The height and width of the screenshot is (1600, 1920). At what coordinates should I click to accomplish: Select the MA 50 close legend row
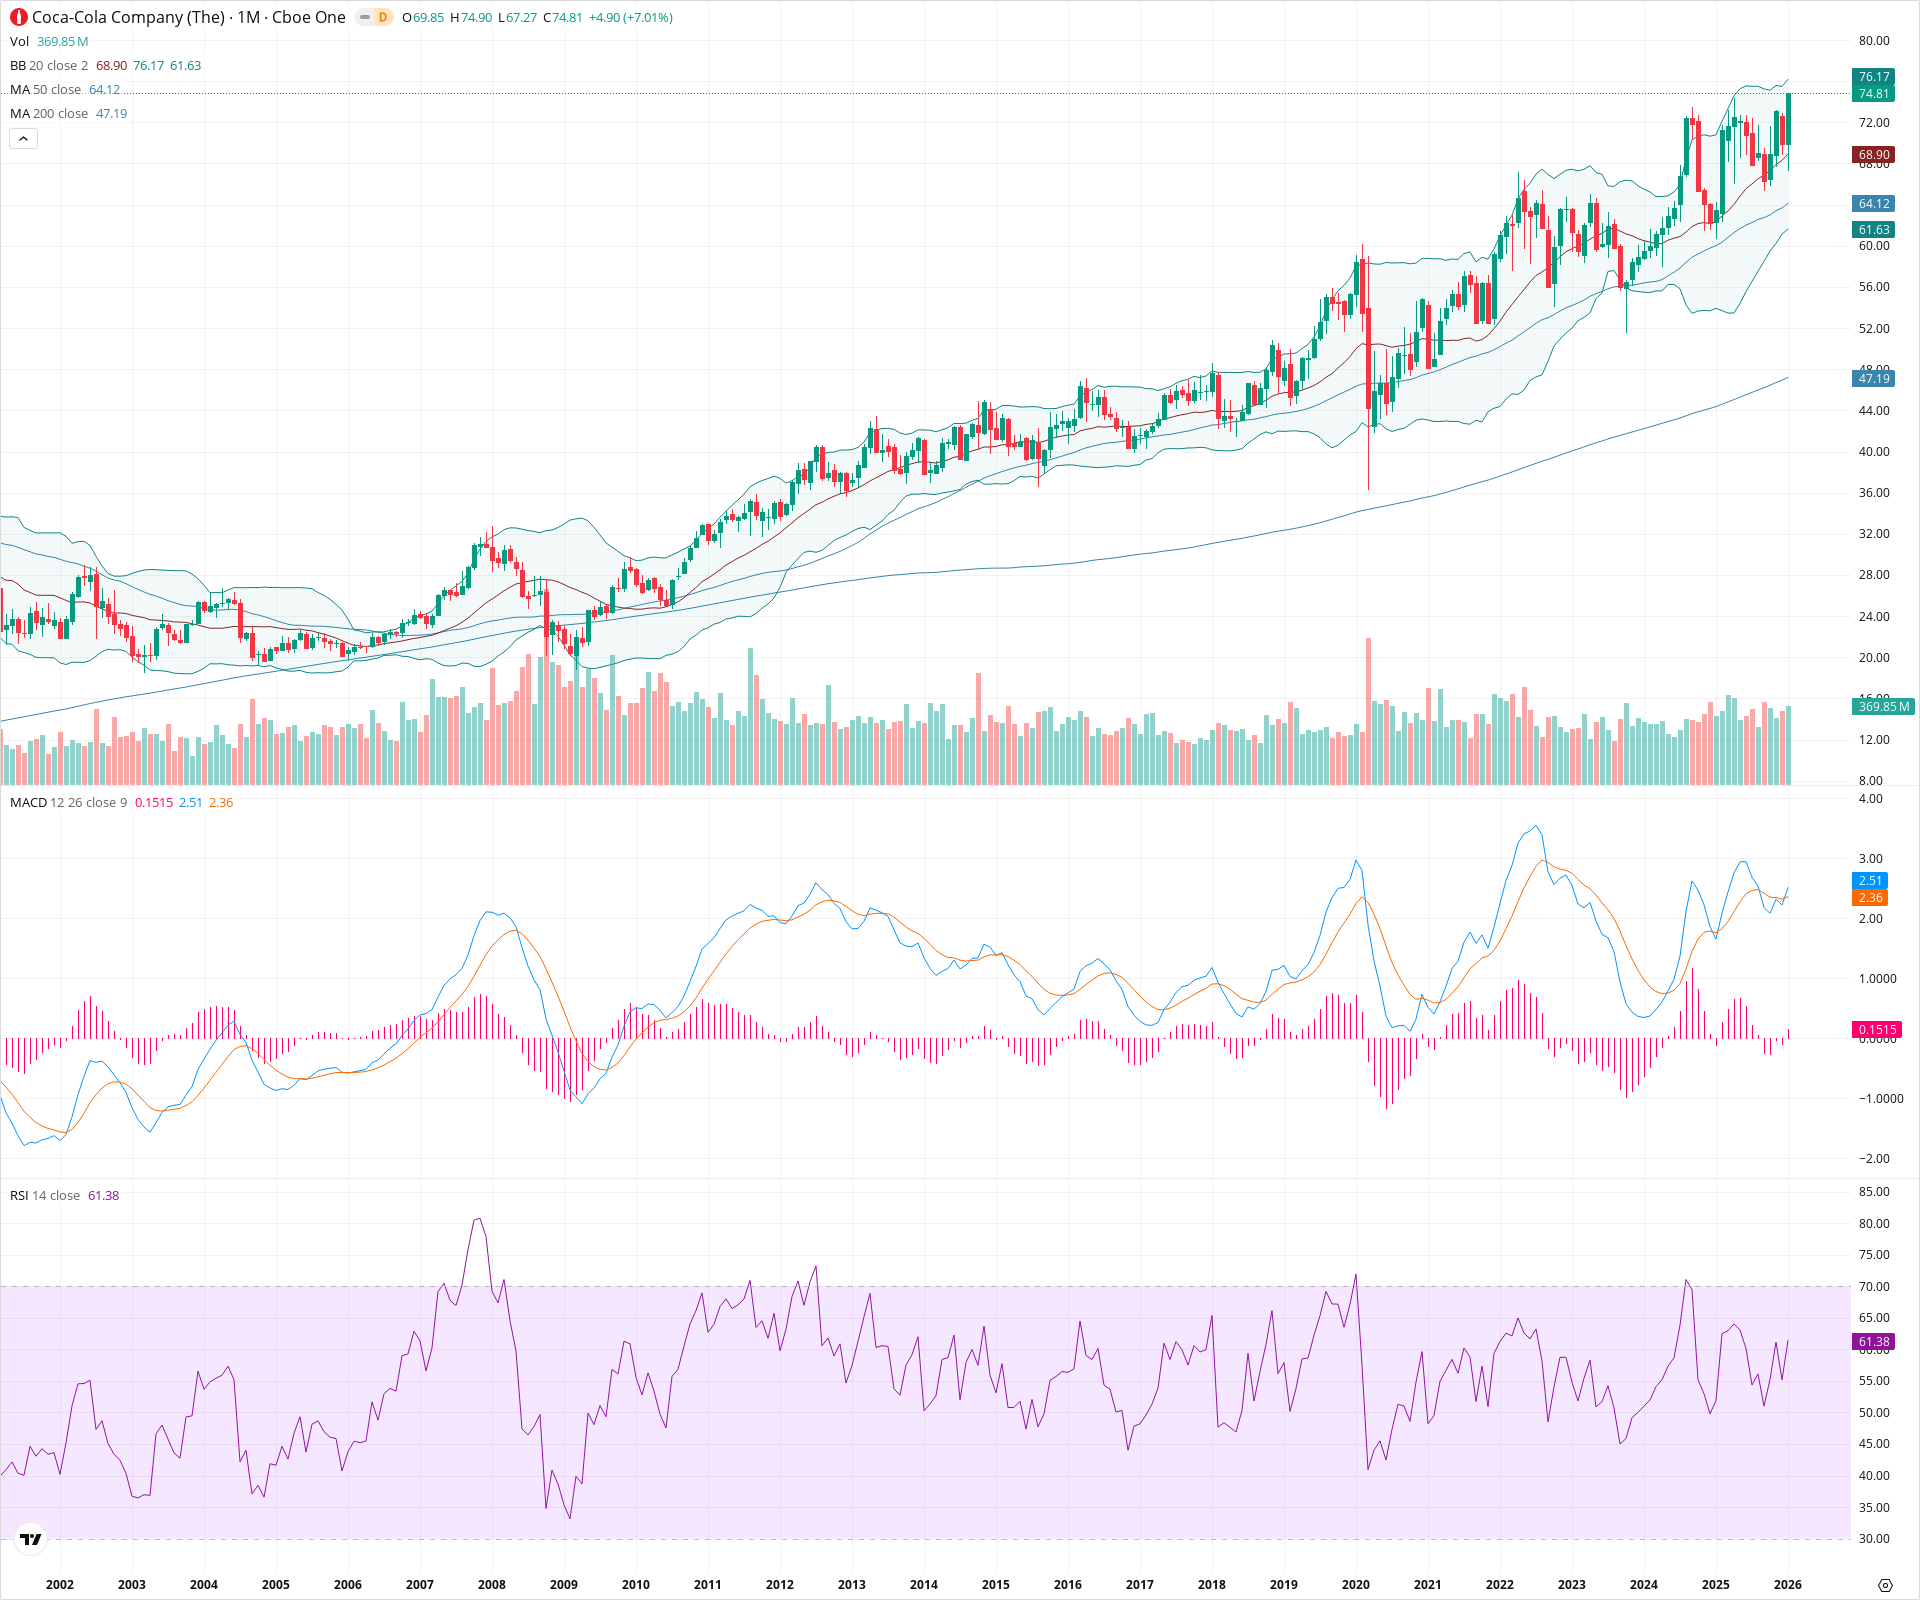pos(45,89)
